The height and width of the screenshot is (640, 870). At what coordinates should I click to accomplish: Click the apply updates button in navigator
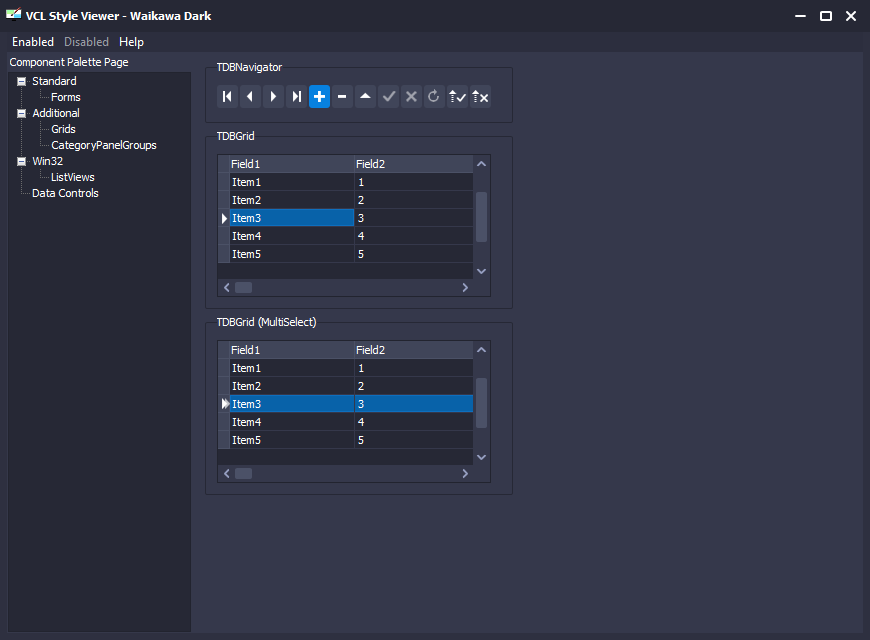[457, 97]
